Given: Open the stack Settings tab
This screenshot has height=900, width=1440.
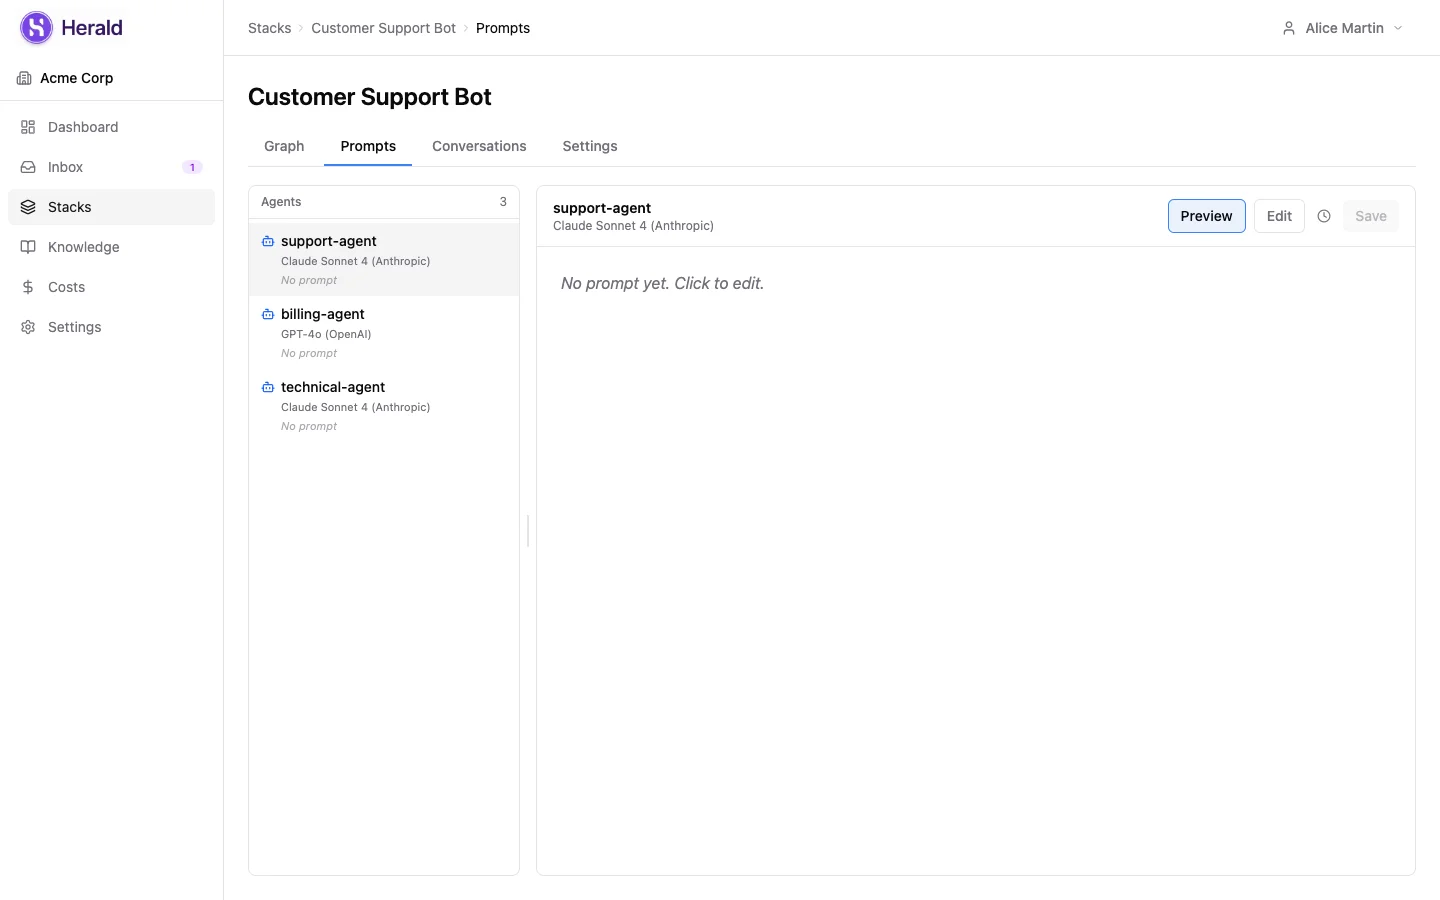Looking at the screenshot, I should click(589, 146).
